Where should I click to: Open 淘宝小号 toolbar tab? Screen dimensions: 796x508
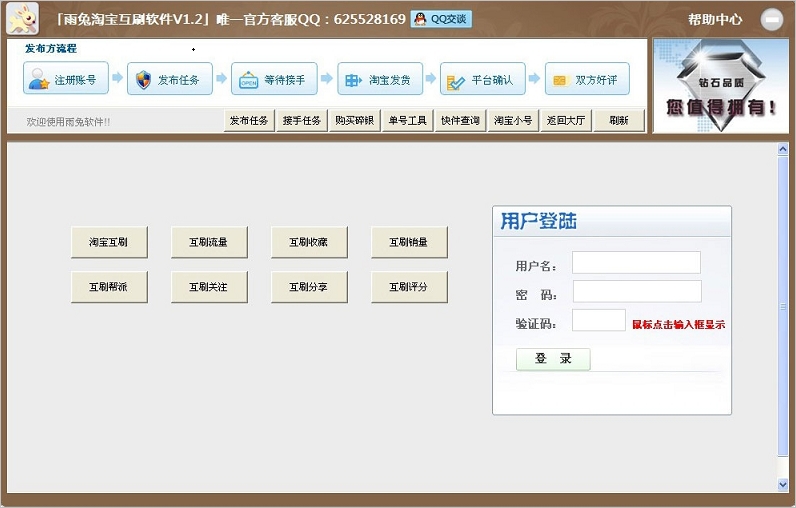(513, 120)
